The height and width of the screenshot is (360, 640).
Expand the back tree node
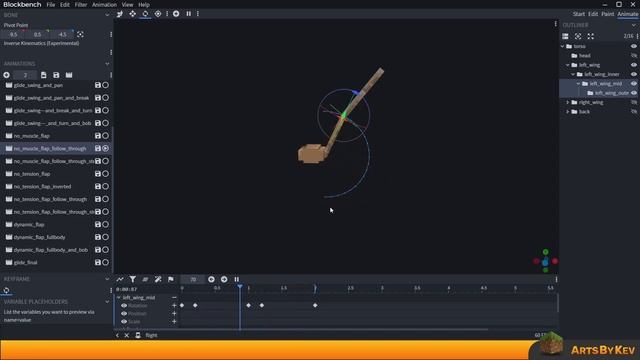[568, 112]
